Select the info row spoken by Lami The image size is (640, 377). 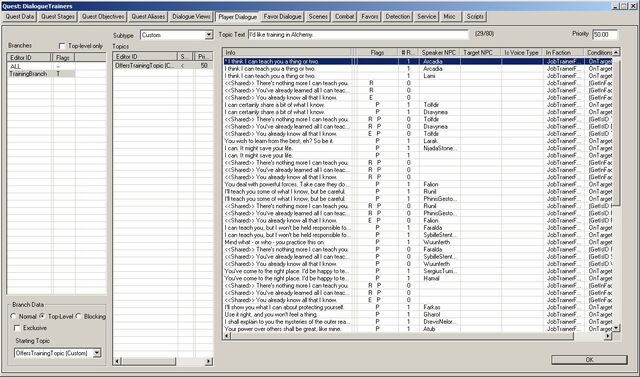point(418,76)
